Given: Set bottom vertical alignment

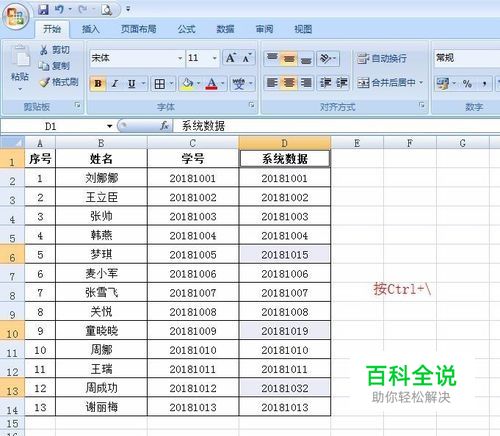Looking at the screenshot, I should point(306,59).
